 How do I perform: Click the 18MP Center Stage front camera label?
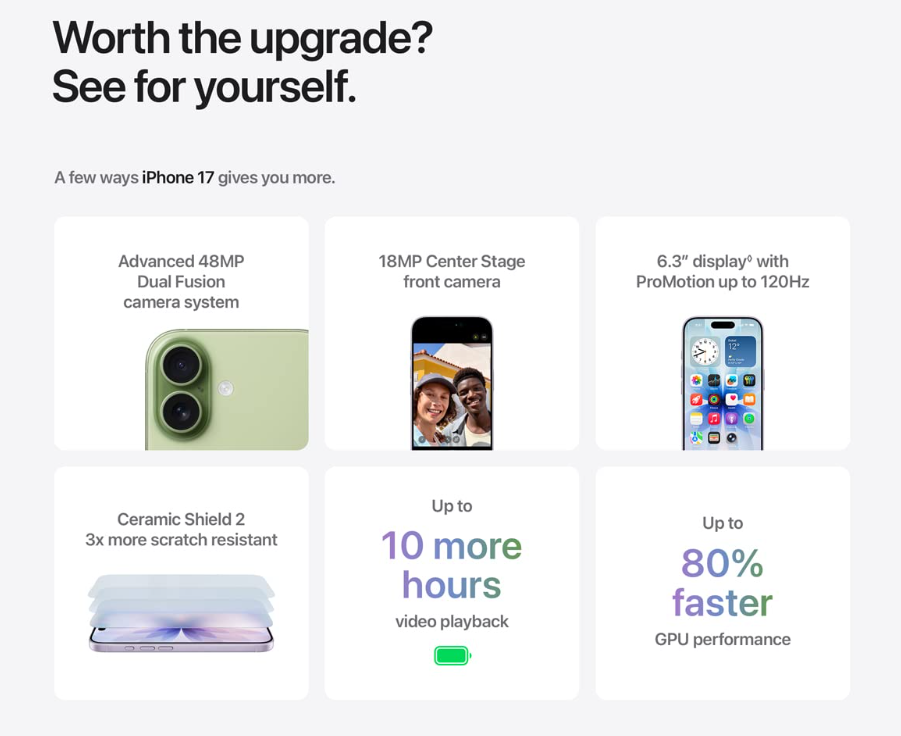(x=452, y=271)
